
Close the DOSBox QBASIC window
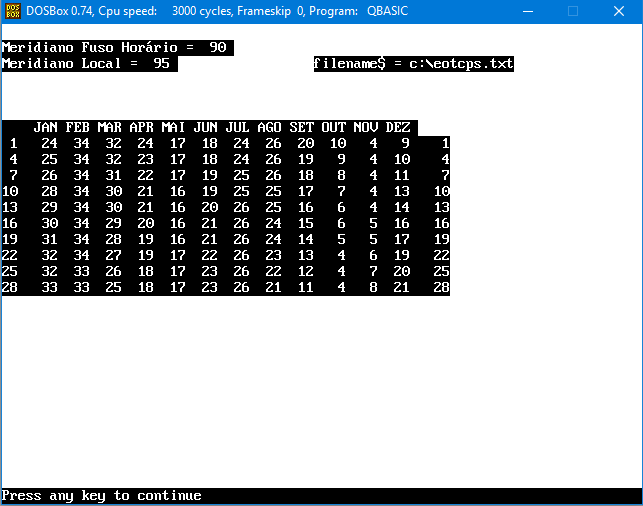pos(619,11)
